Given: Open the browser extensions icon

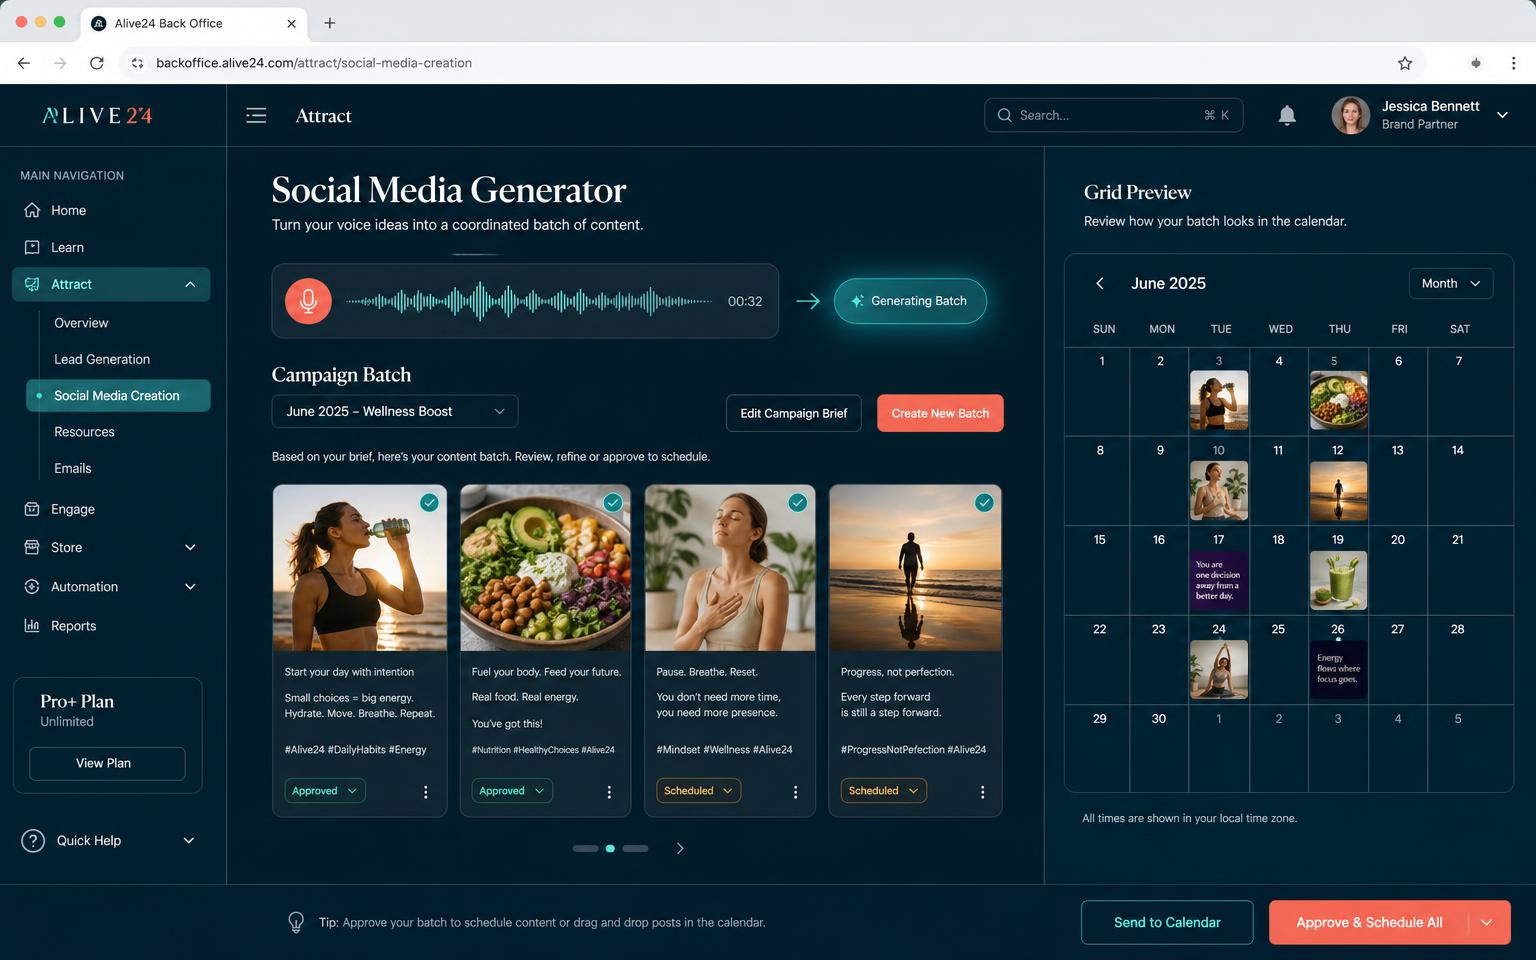Looking at the screenshot, I should coord(1476,63).
